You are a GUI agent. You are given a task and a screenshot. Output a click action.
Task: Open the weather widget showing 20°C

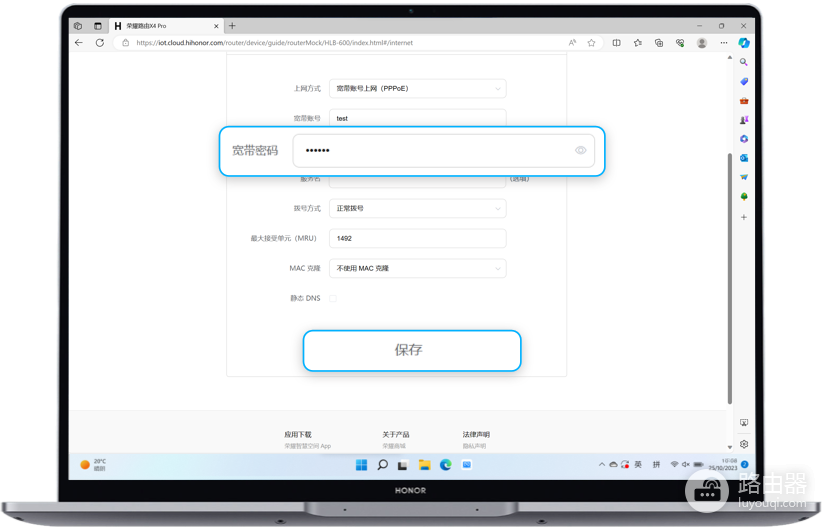93,465
